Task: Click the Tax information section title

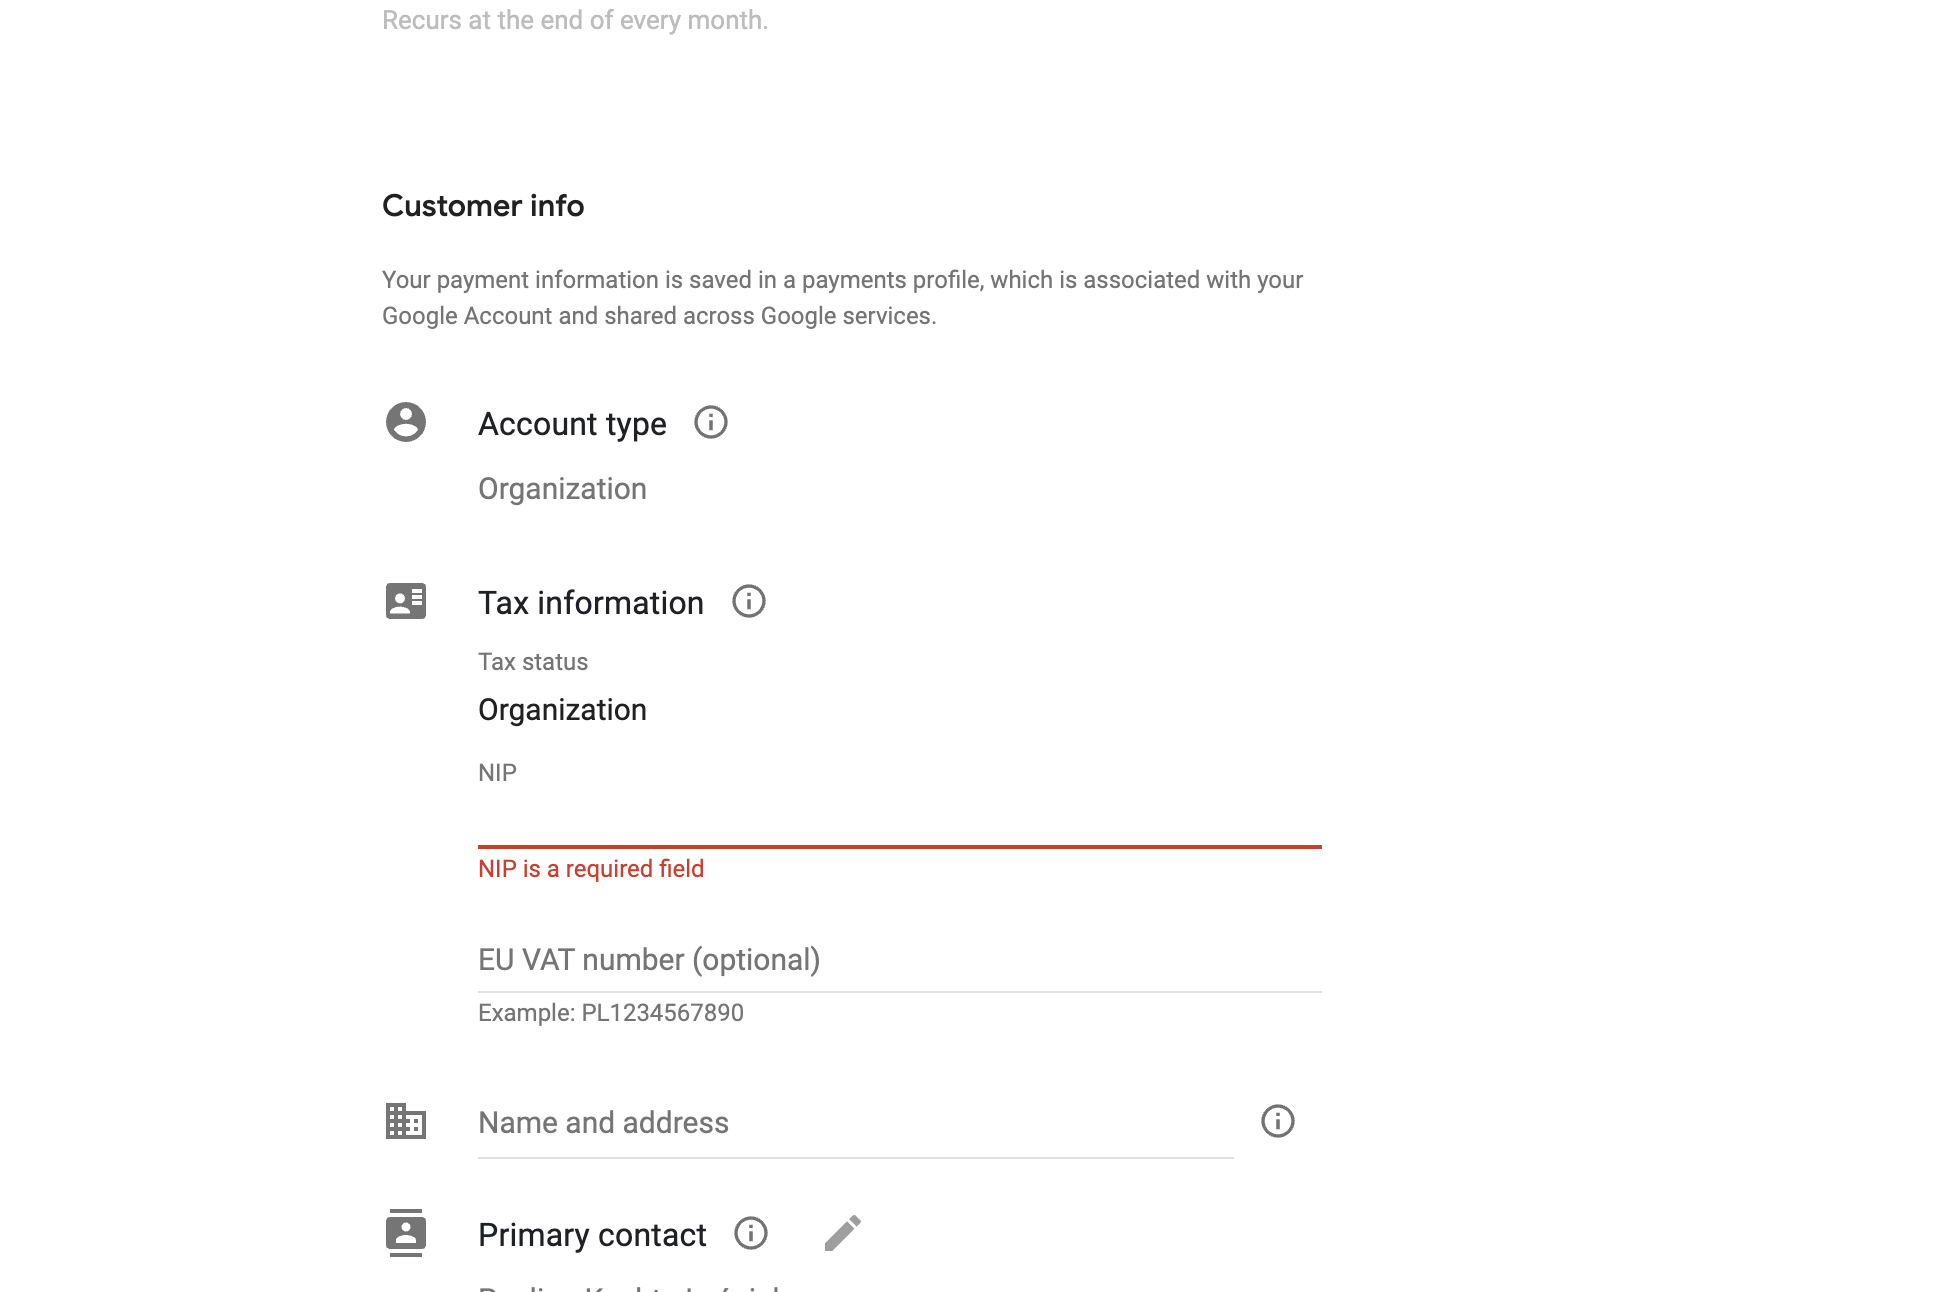Action: (591, 603)
